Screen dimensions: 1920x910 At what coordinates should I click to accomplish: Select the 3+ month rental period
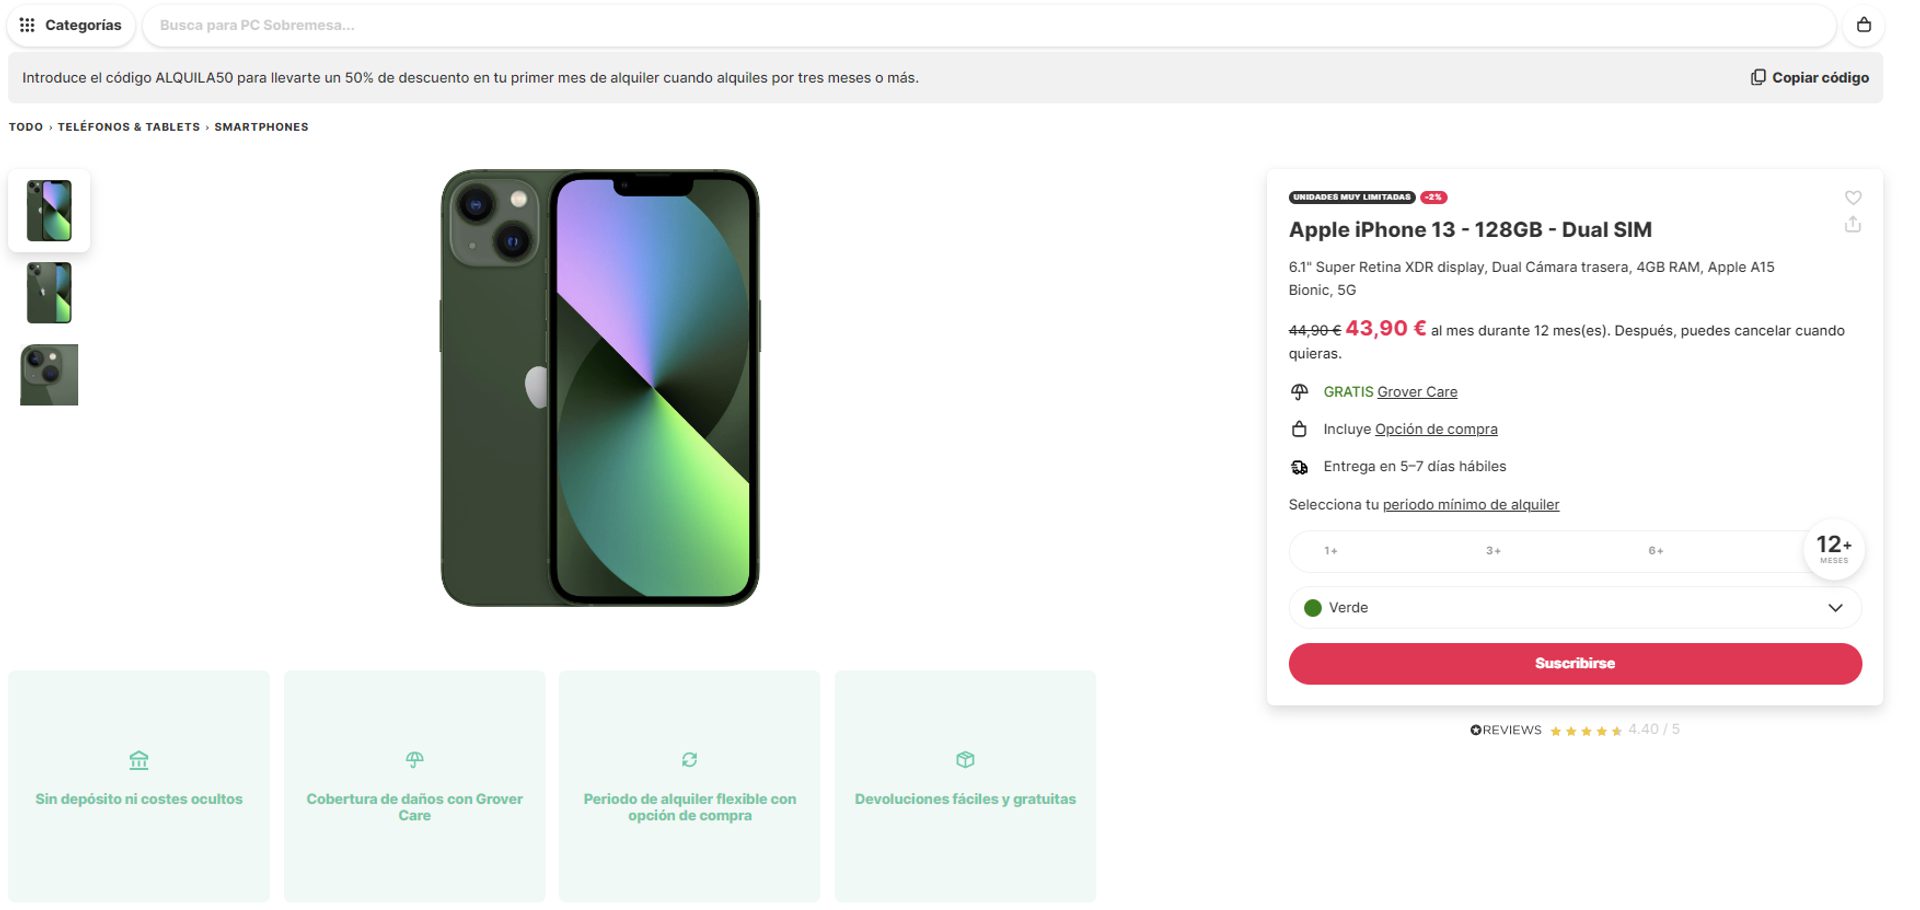click(1493, 551)
